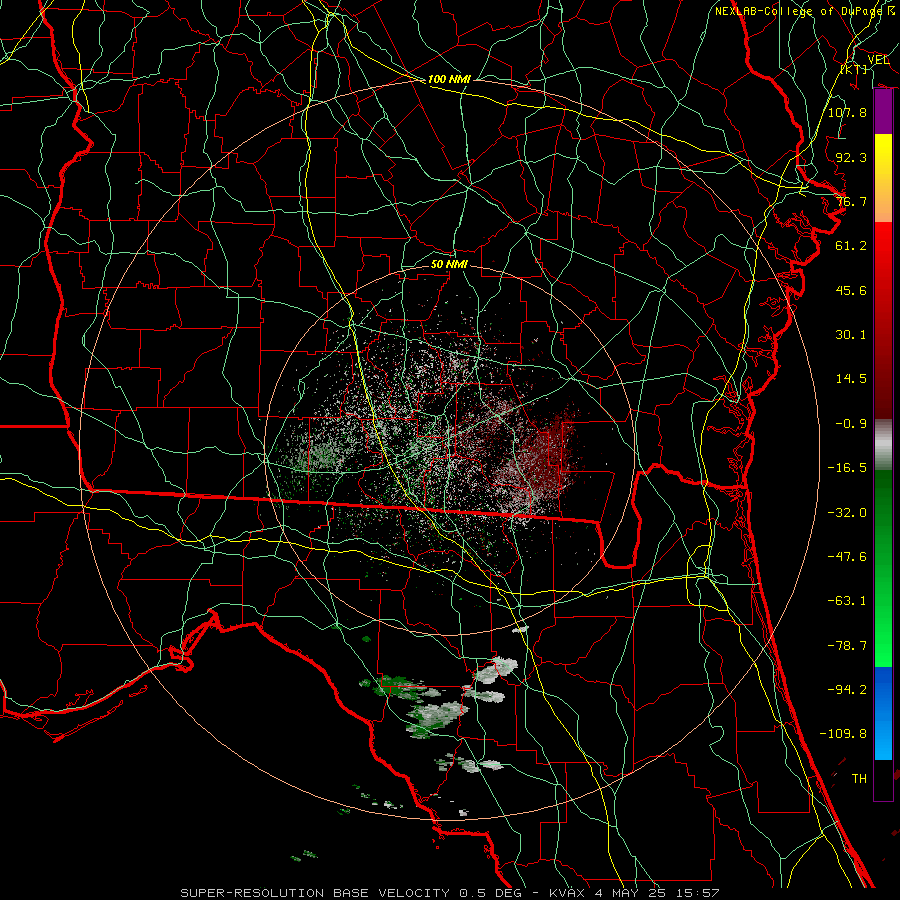Click the 30.1 velocity scale value

[x=851, y=335]
